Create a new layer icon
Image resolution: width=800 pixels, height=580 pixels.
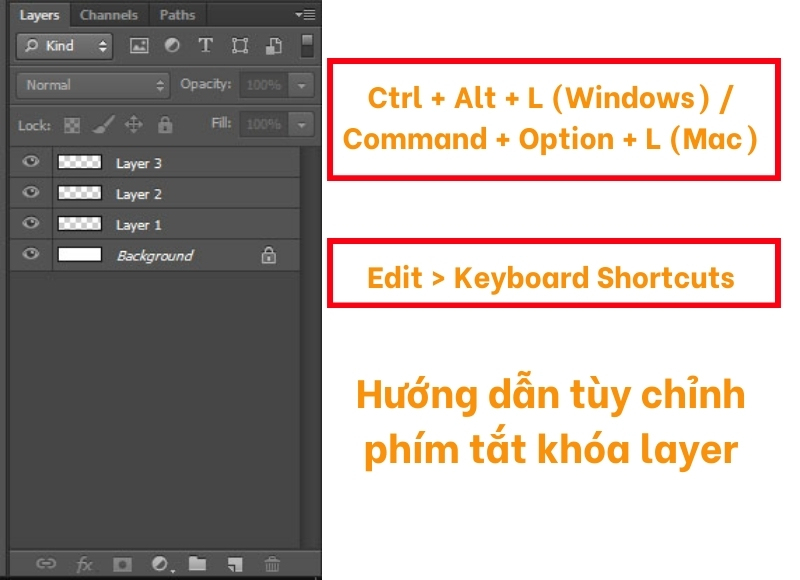pos(235,564)
